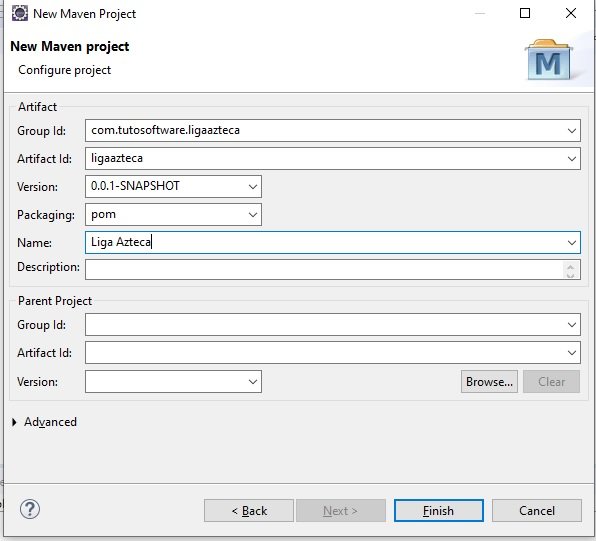Open the 0.0.1-SNAPSHOT Version dropdown
Image resolution: width=596 pixels, height=541 pixels.
click(252, 187)
